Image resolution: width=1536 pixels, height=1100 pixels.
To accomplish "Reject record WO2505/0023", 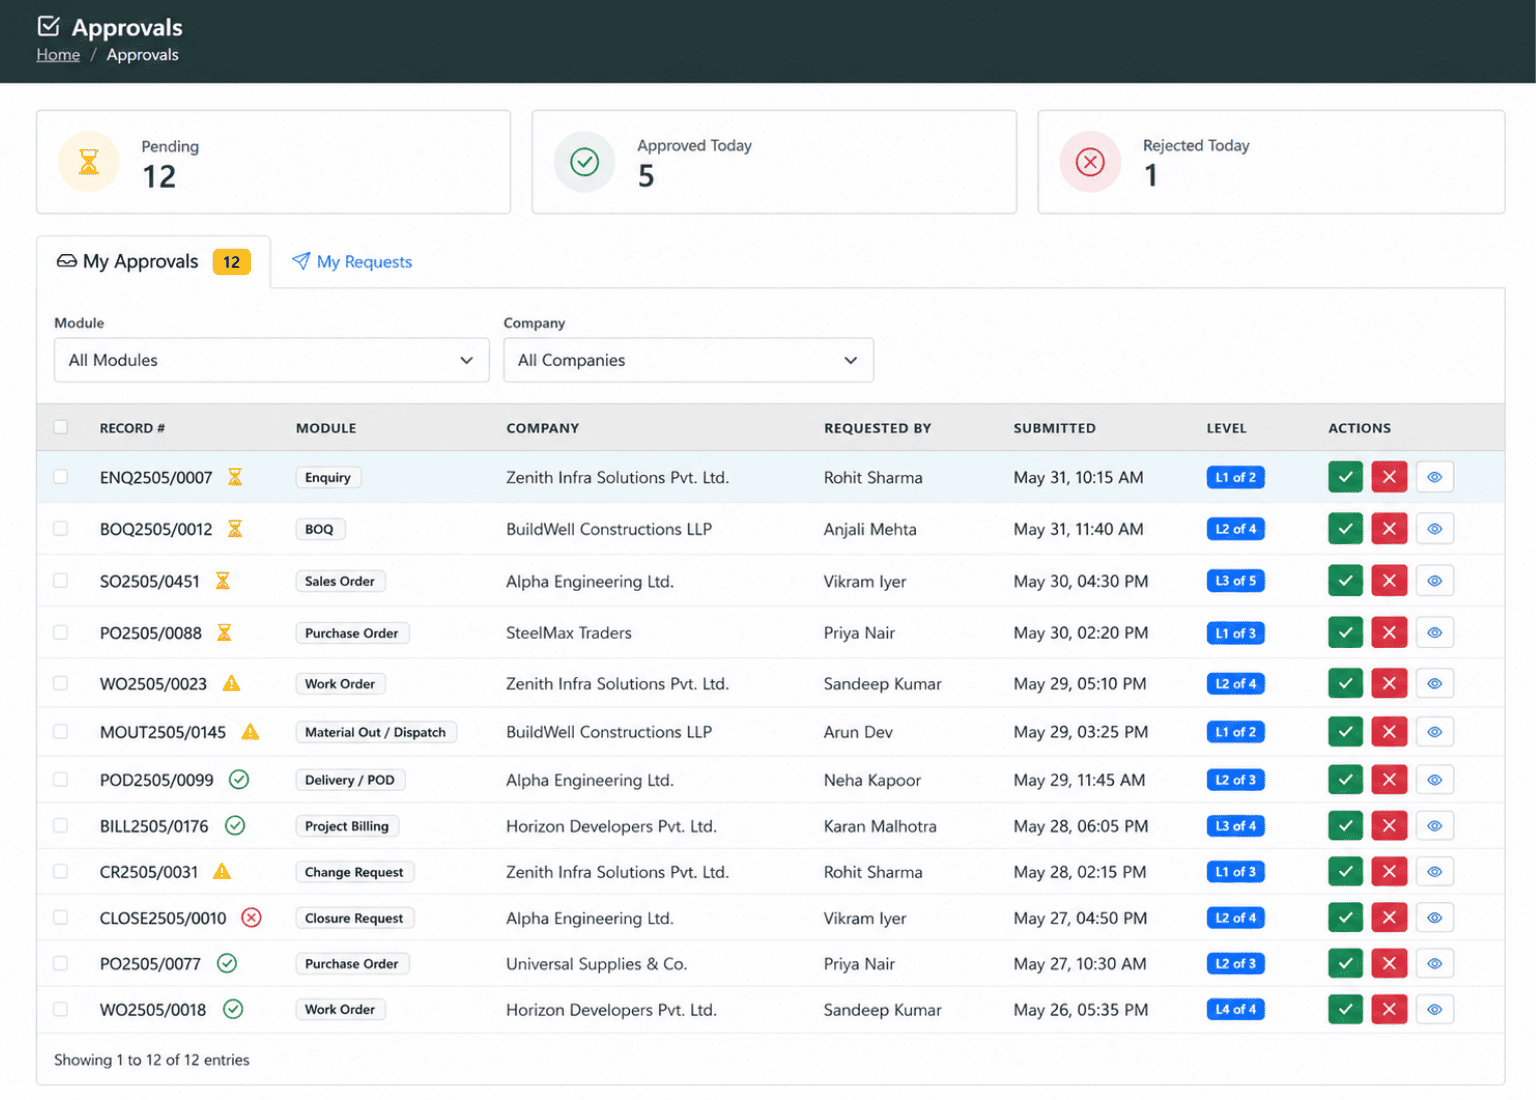I will (x=1389, y=684).
